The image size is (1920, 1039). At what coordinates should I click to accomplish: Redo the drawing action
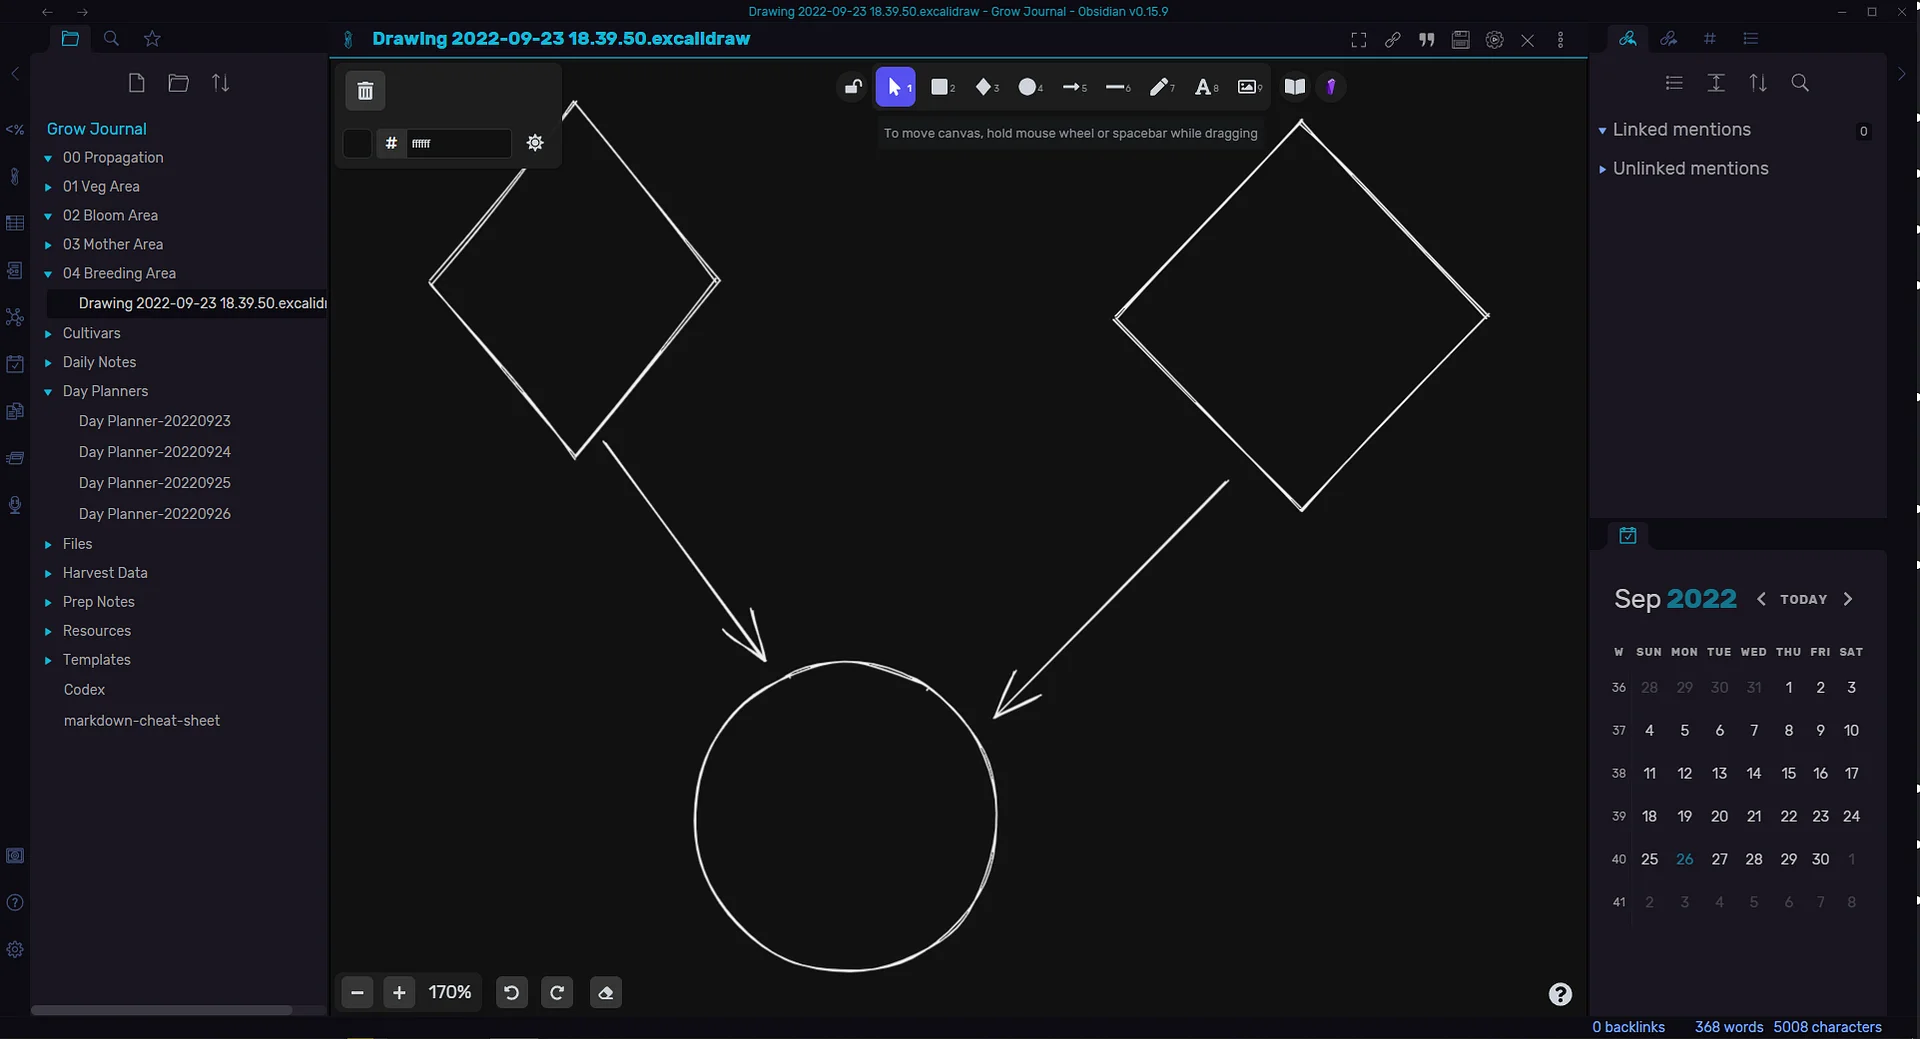(557, 992)
